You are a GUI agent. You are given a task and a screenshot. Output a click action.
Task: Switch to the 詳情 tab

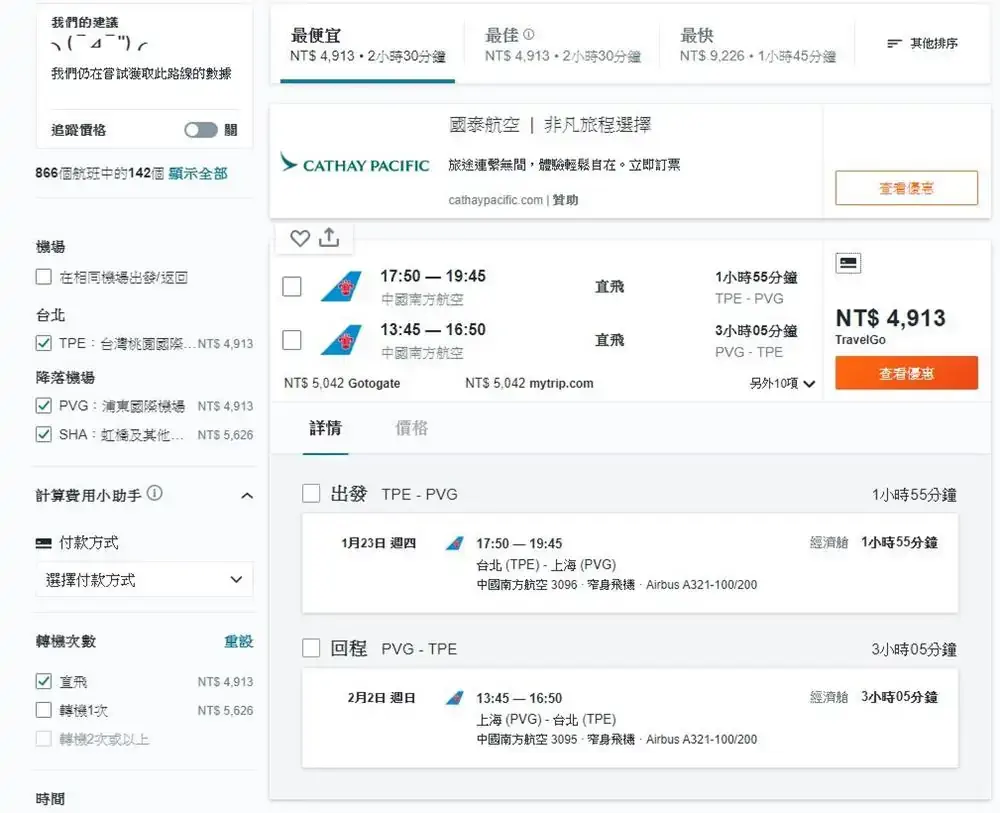[x=325, y=428]
